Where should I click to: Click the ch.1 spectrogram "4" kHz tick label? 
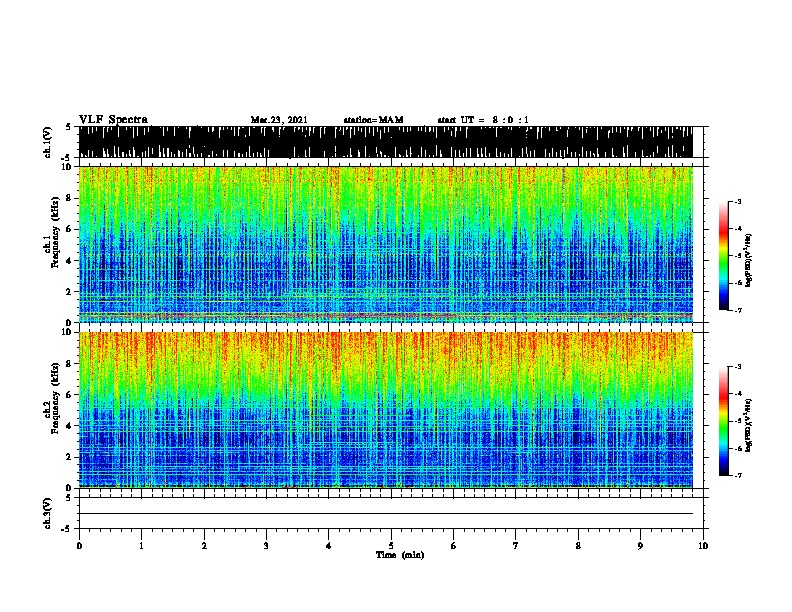pyautogui.click(x=70, y=261)
